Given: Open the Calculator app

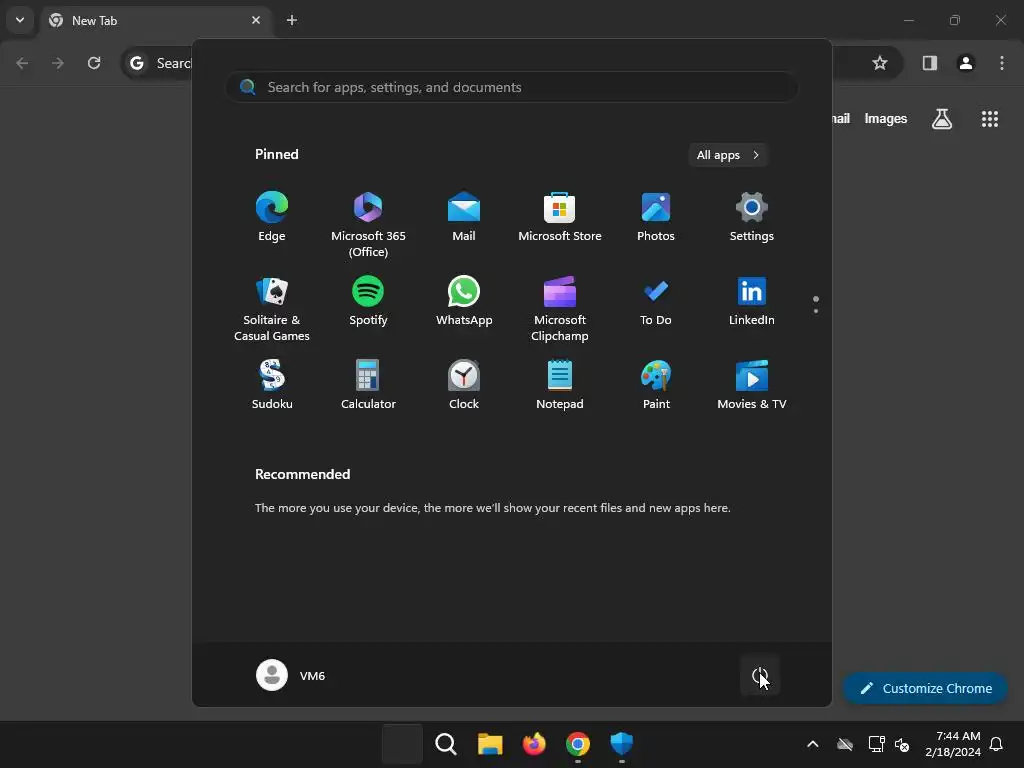Looking at the screenshot, I should [x=368, y=385].
